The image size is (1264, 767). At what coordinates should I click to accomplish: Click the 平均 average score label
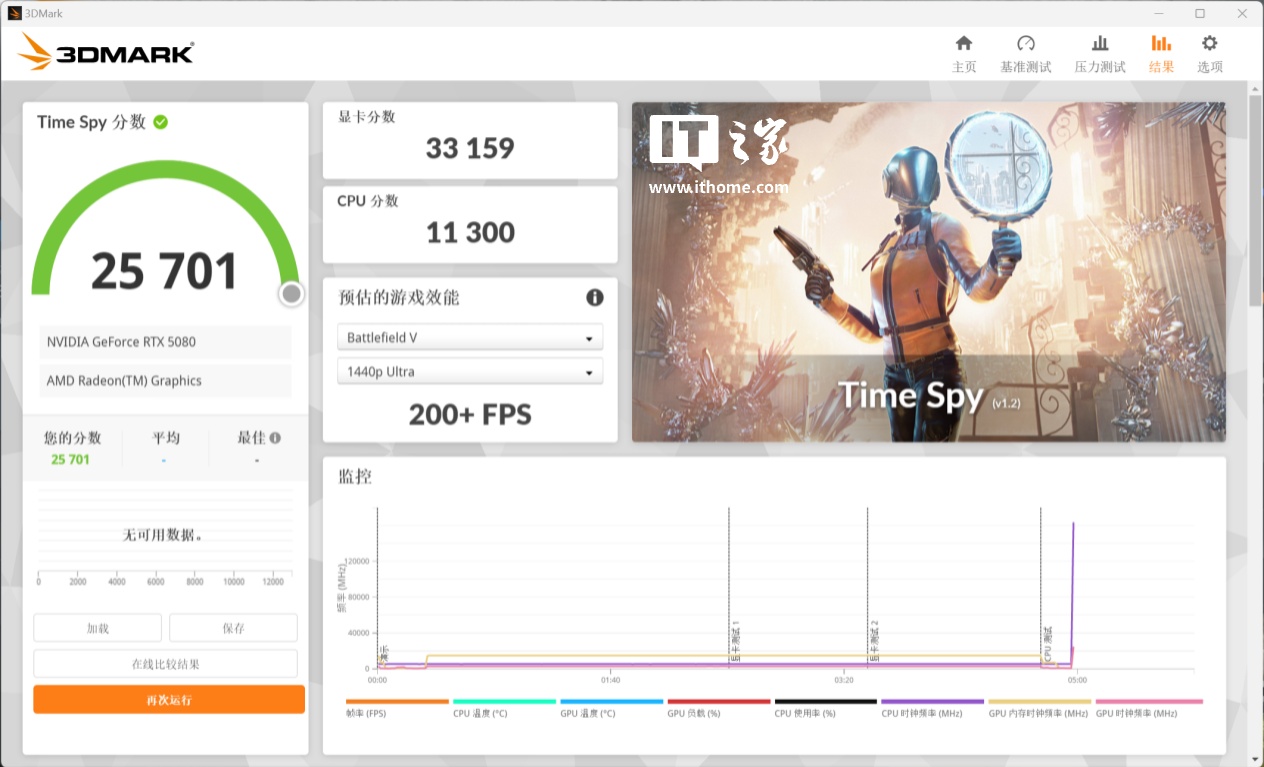point(166,438)
